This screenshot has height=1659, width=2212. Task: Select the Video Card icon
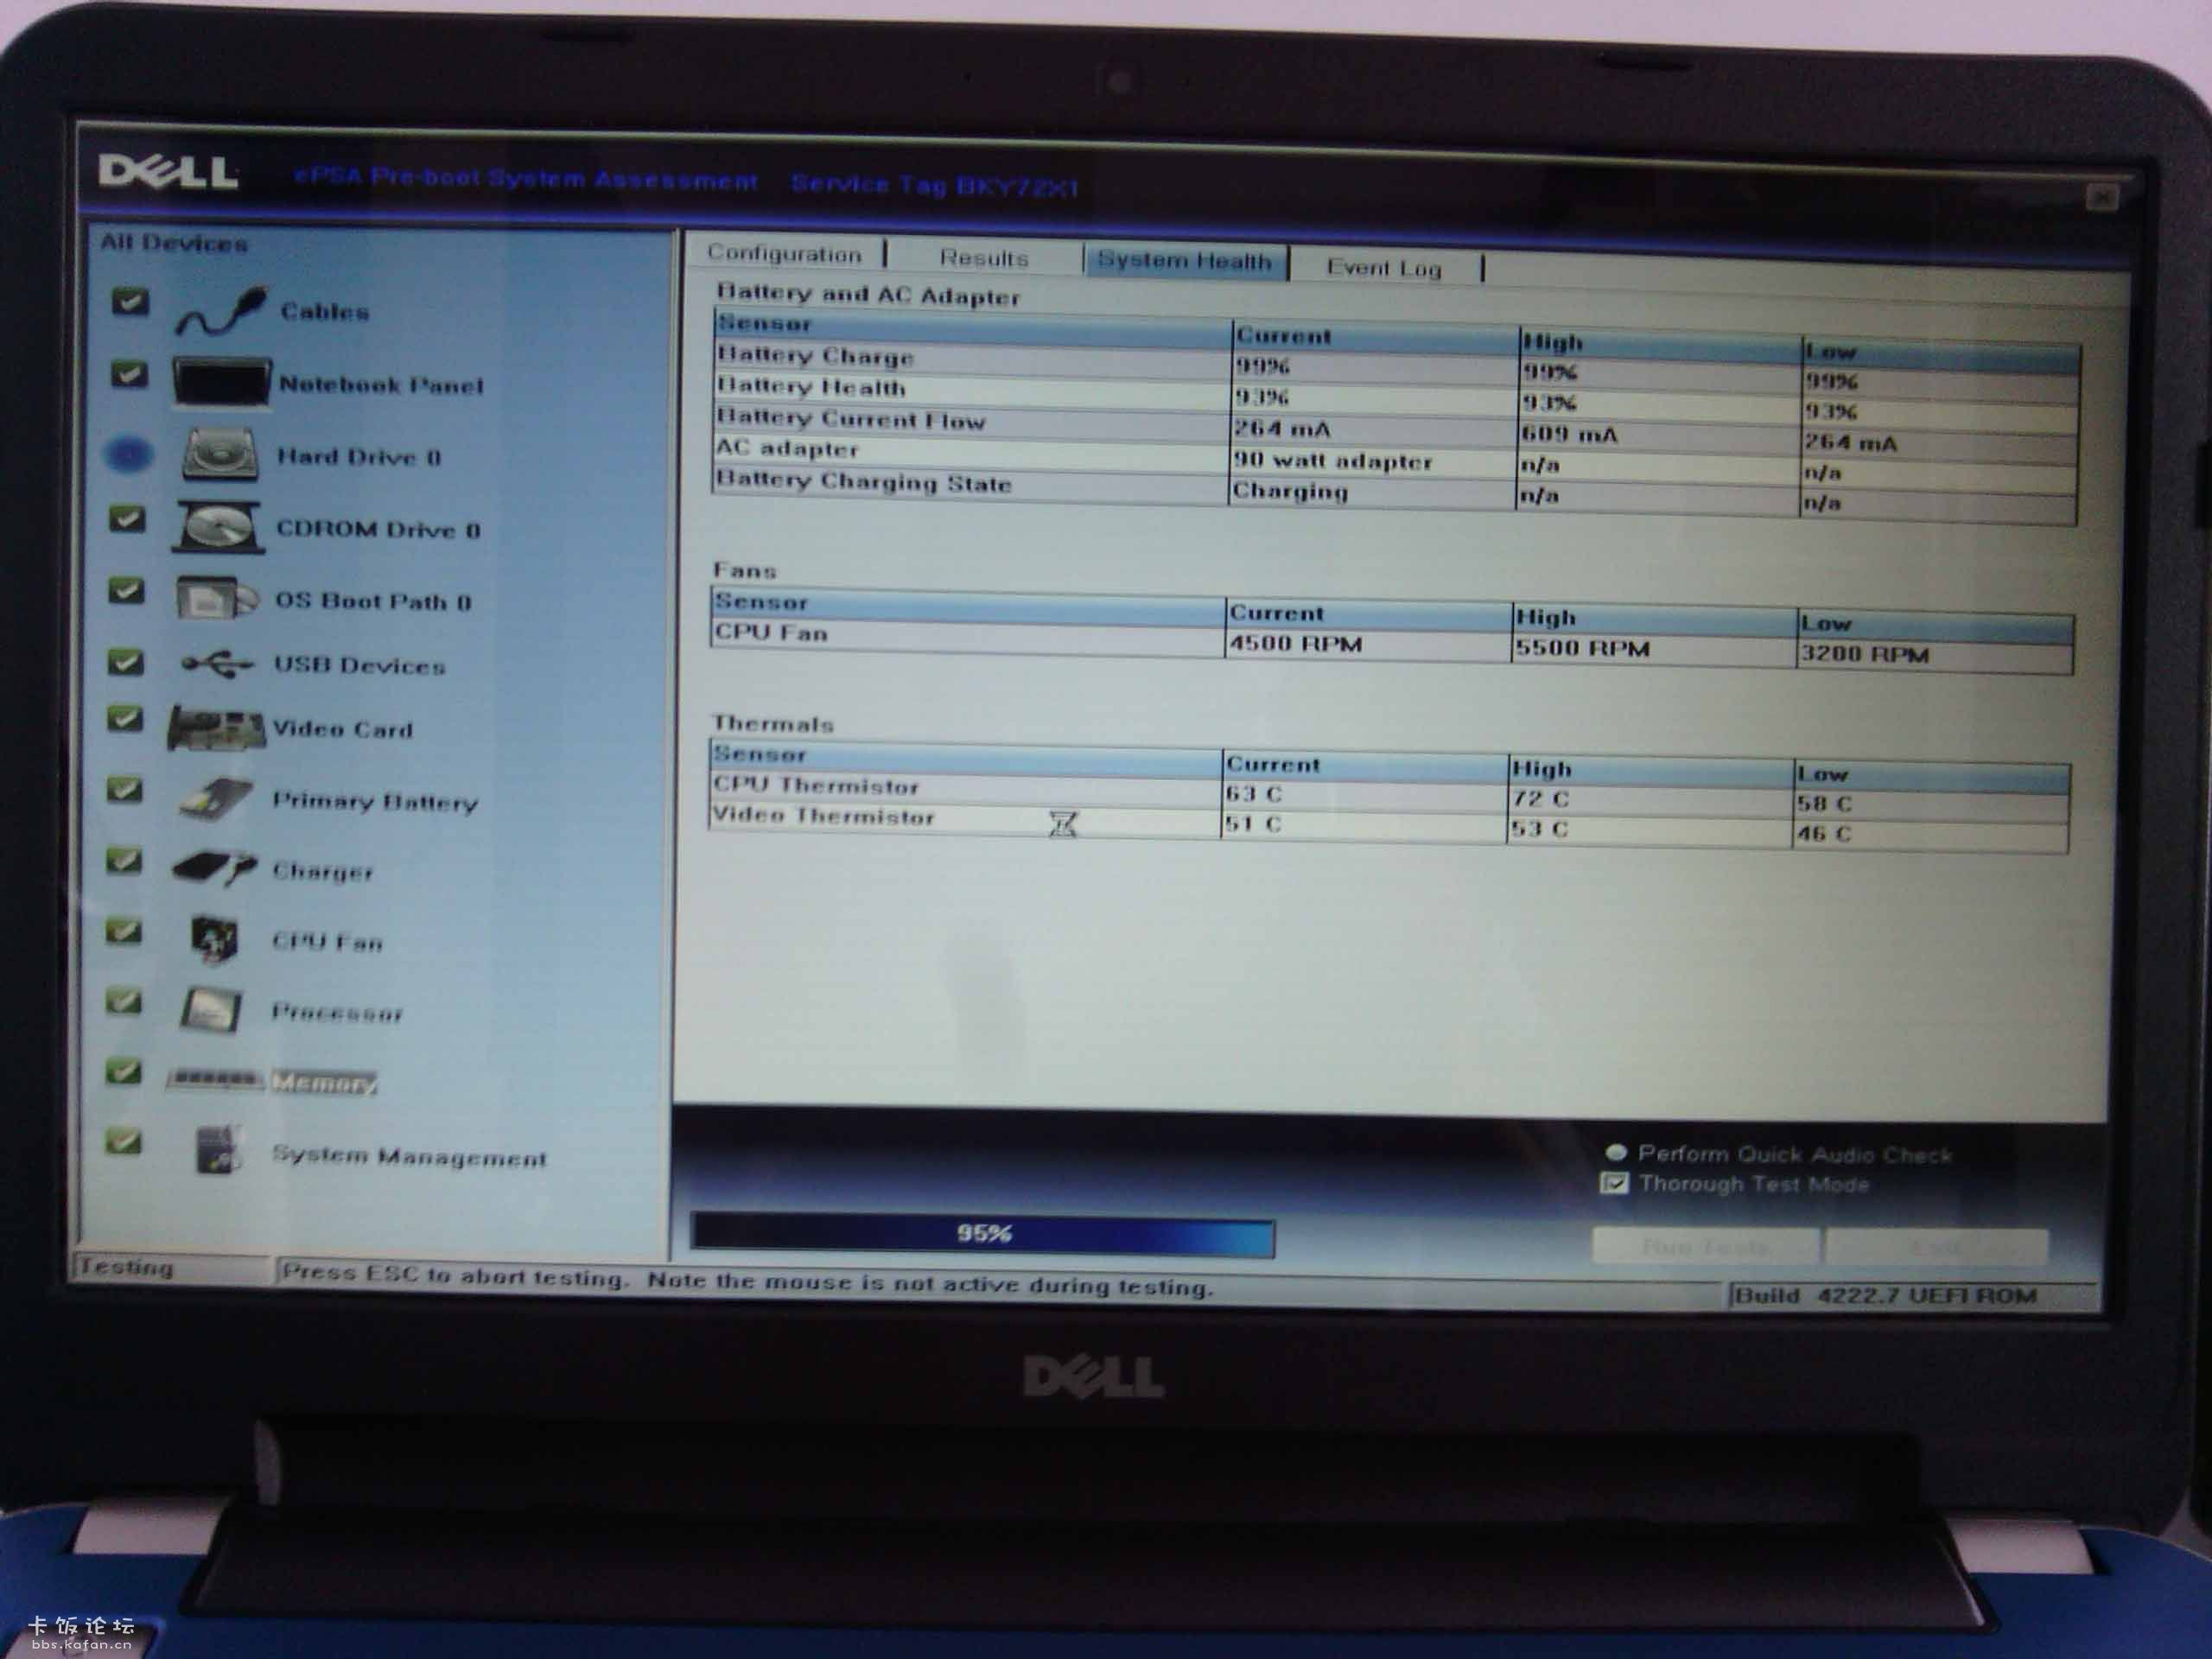pyautogui.click(x=217, y=728)
